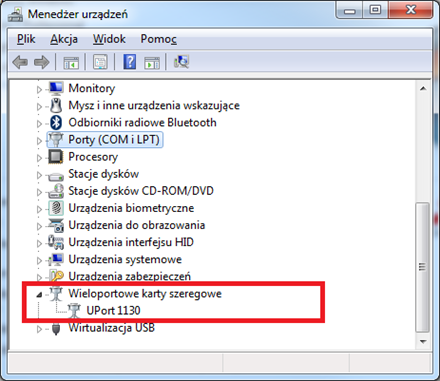The height and width of the screenshot is (381, 440).
Task: Select Mysz i inne urządzenia wskazujące
Action: pyautogui.click(x=154, y=105)
